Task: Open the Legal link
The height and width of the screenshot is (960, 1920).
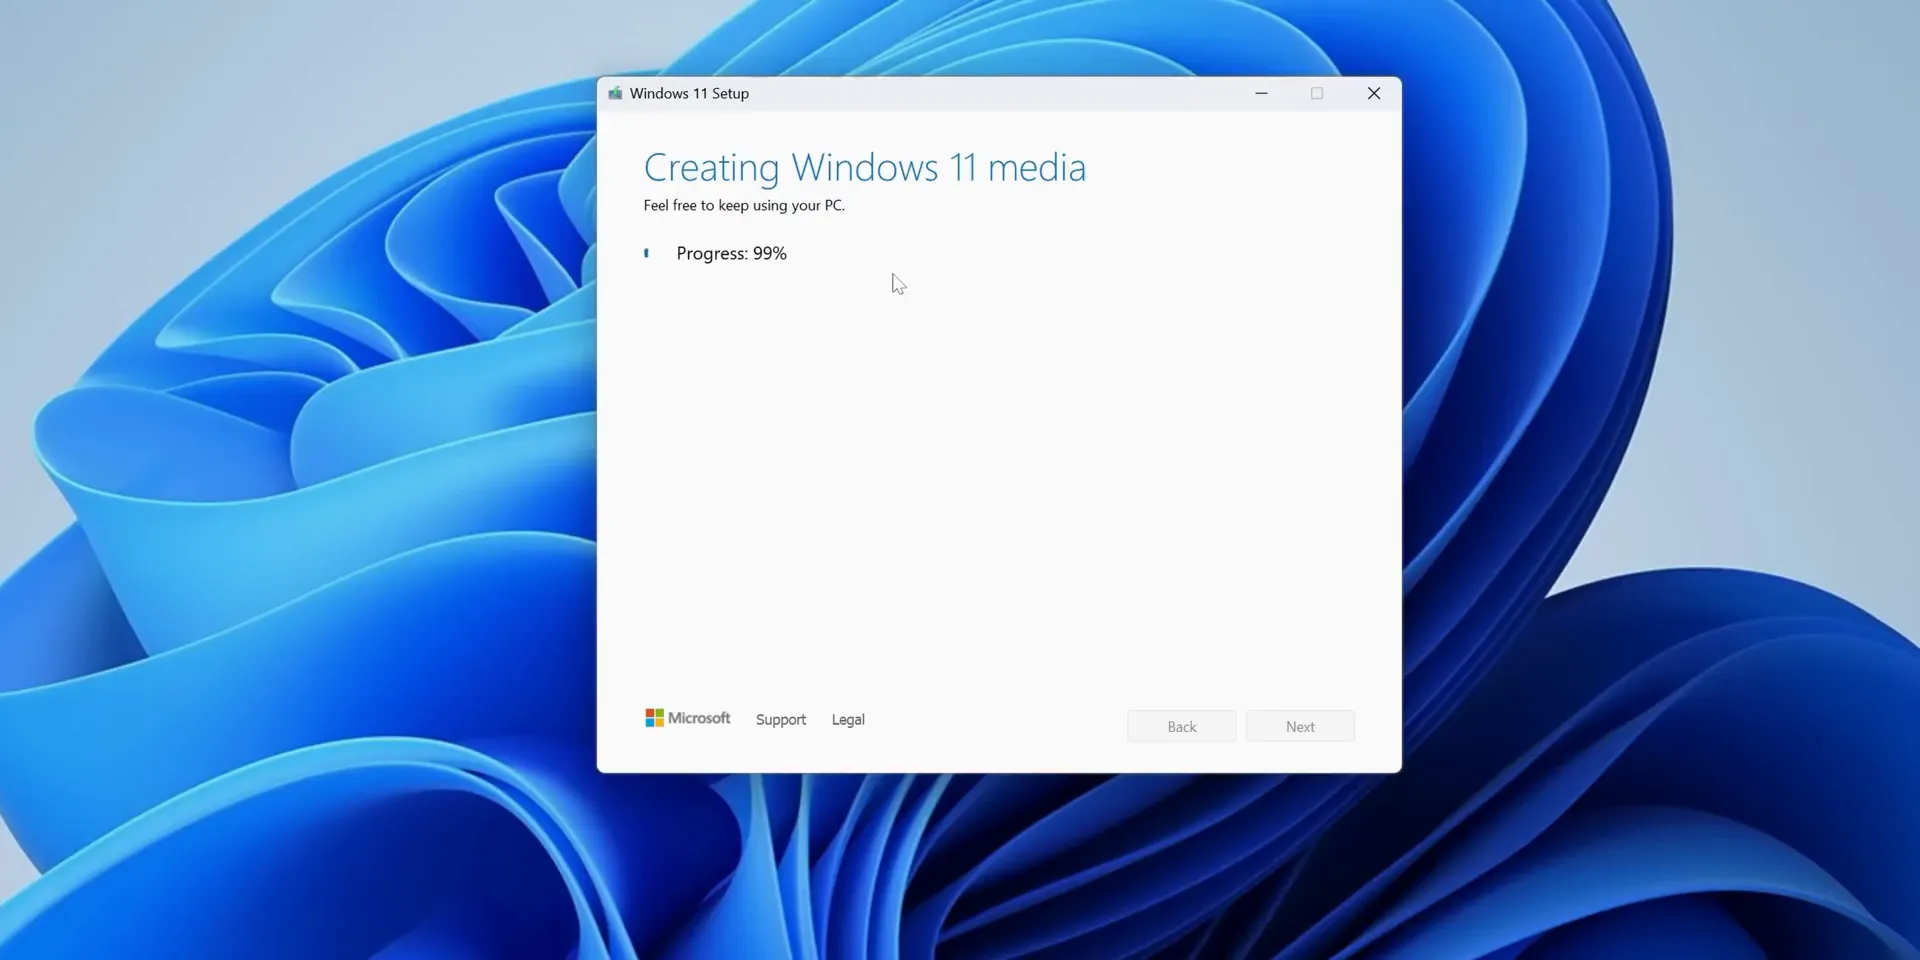Action: pyautogui.click(x=848, y=720)
